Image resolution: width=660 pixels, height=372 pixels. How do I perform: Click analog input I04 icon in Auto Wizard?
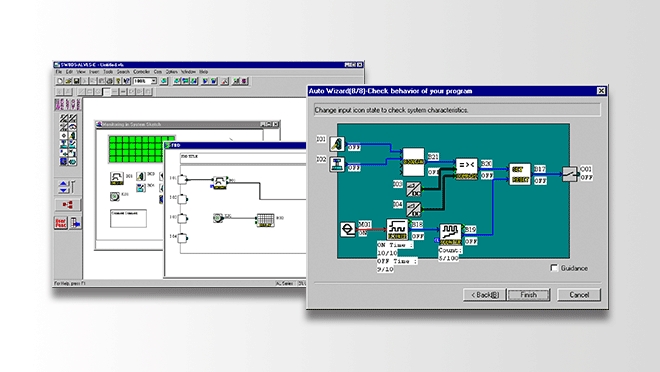pos(413,209)
